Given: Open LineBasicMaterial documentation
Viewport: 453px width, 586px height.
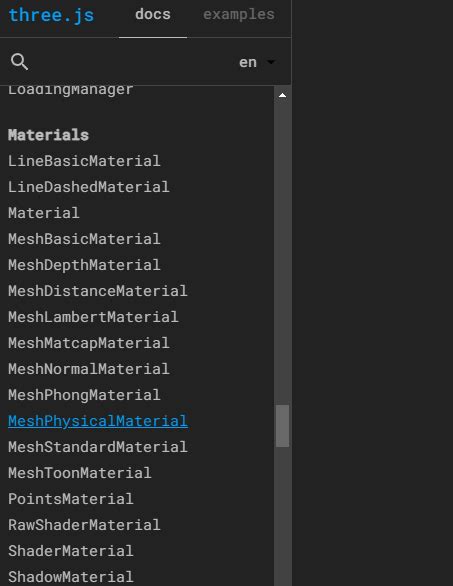Looking at the screenshot, I should pyautogui.click(x=84, y=161).
